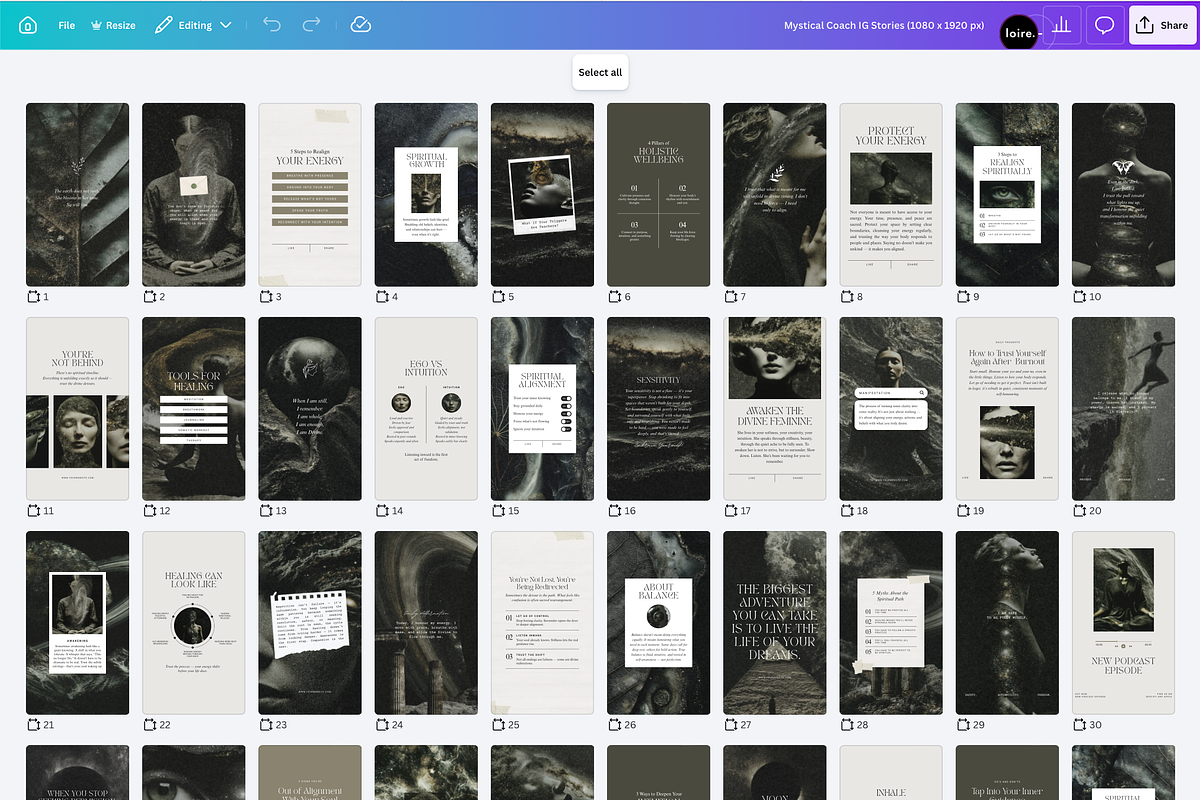Open the Resize option with crown
The height and width of the screenshot is (800, 1200).
point(113,25)
